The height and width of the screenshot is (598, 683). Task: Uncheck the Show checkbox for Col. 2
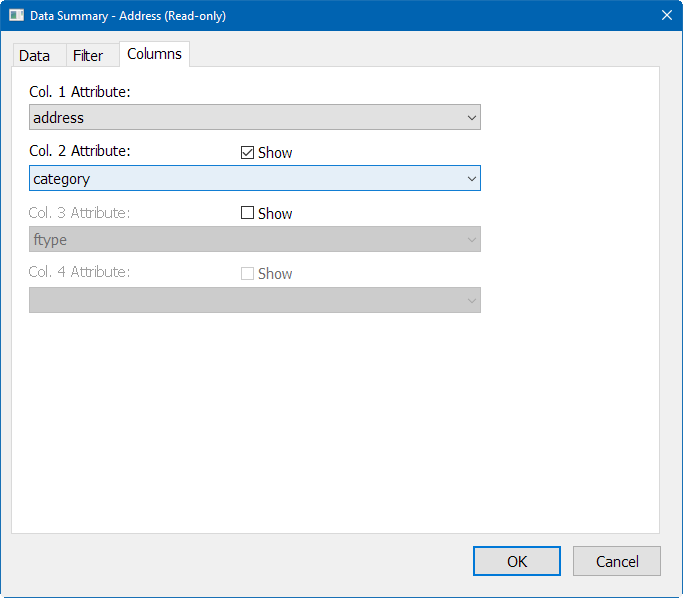click(x=248, y=153)
